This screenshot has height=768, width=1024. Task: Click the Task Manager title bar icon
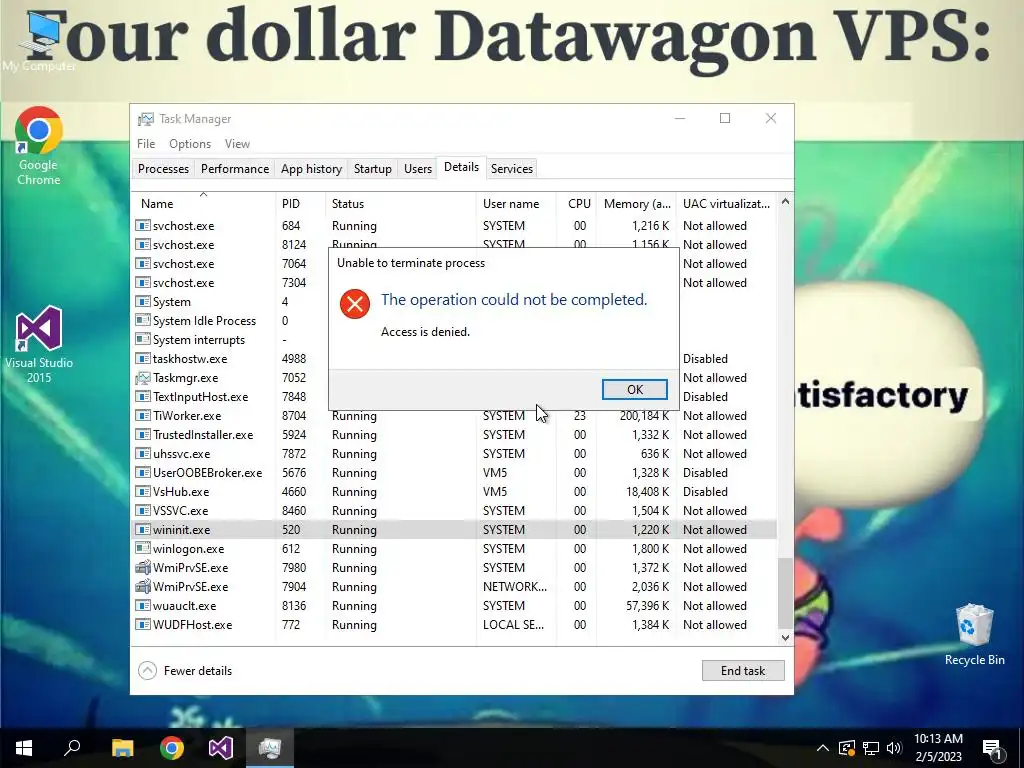(146, 119)
